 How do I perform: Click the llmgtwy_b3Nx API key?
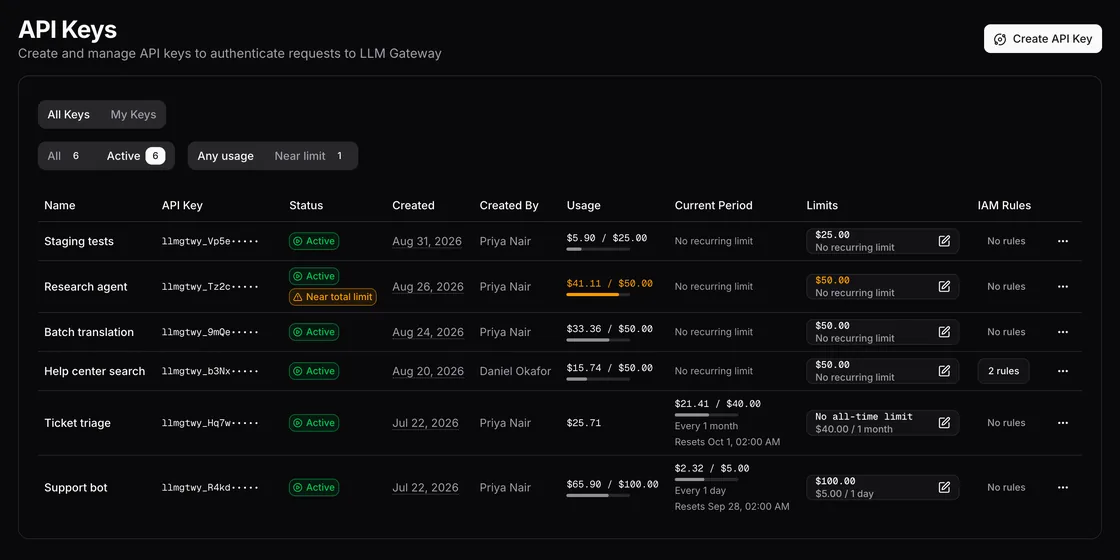pyautogui.click(x=210, y=371)
